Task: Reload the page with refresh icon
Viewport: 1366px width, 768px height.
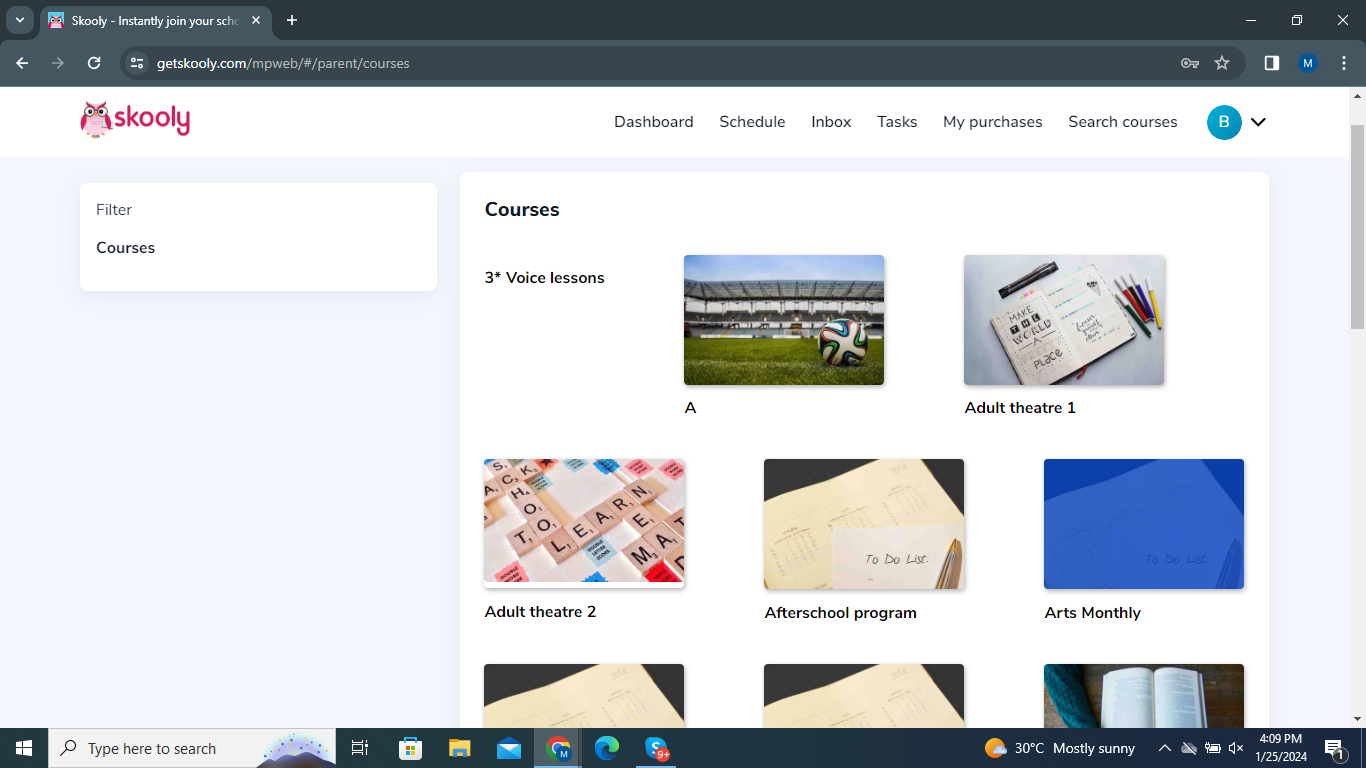Action: coord(94,63)
